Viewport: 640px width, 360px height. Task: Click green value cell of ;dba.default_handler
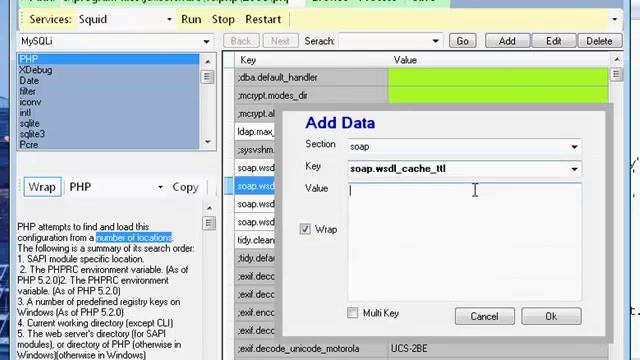498,77
